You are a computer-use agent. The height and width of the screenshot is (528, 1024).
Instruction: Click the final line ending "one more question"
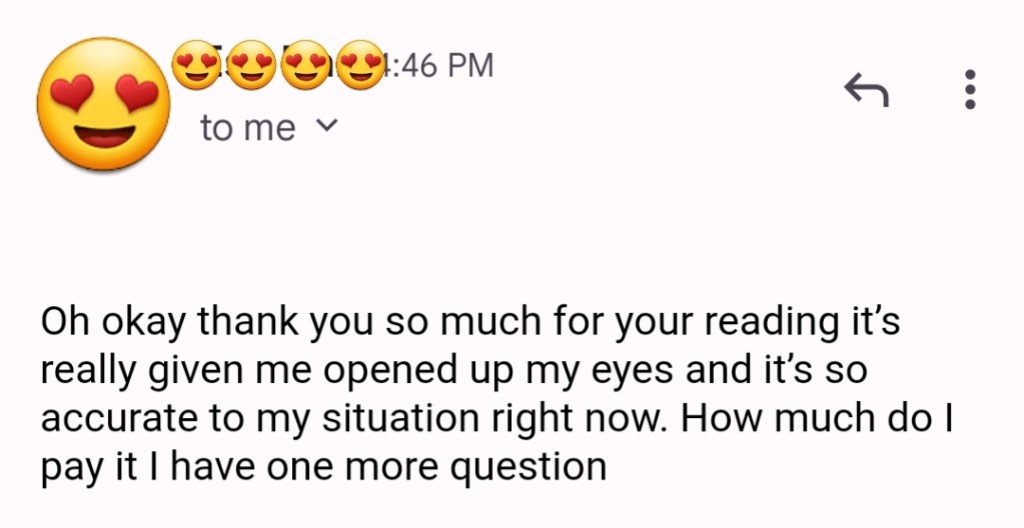tap(323, 467)
